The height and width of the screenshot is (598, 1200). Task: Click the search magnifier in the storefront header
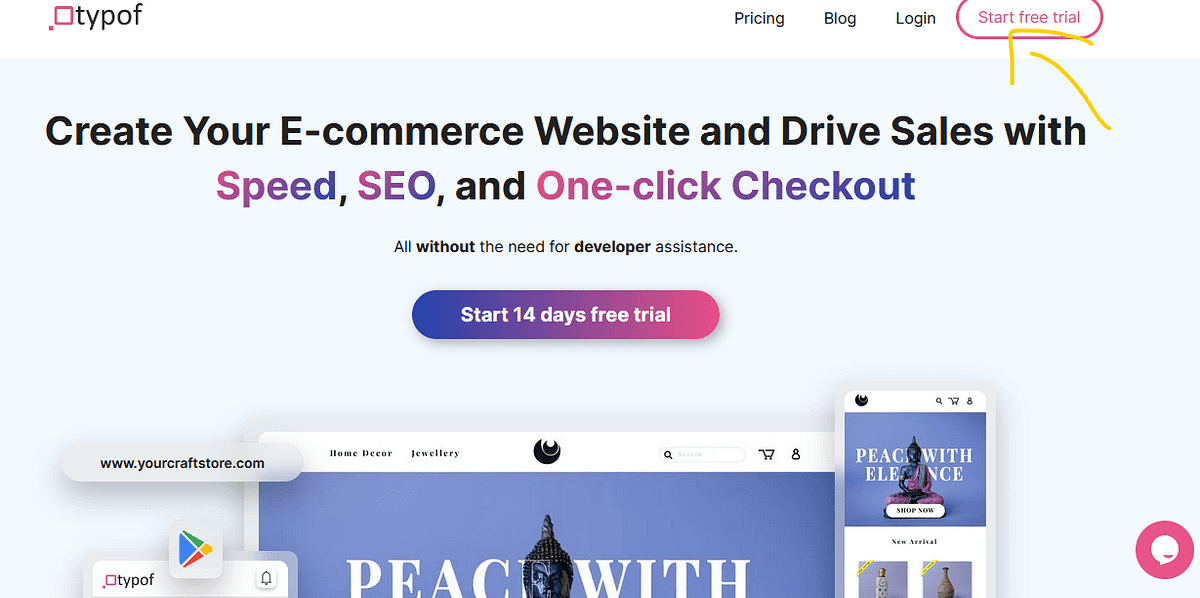[668, 454]
